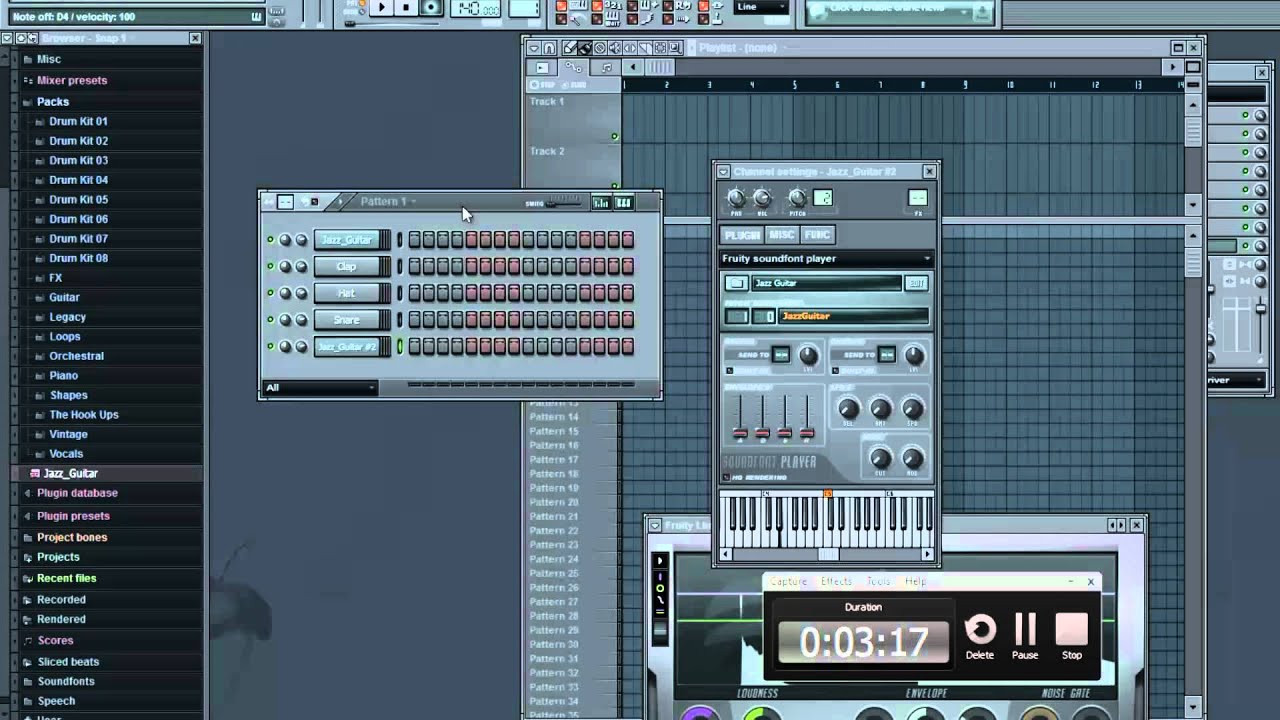Open the Channel settings window menu arrow
The width and height of the screenshot is (1280, 720).
(x=724, y=172)
